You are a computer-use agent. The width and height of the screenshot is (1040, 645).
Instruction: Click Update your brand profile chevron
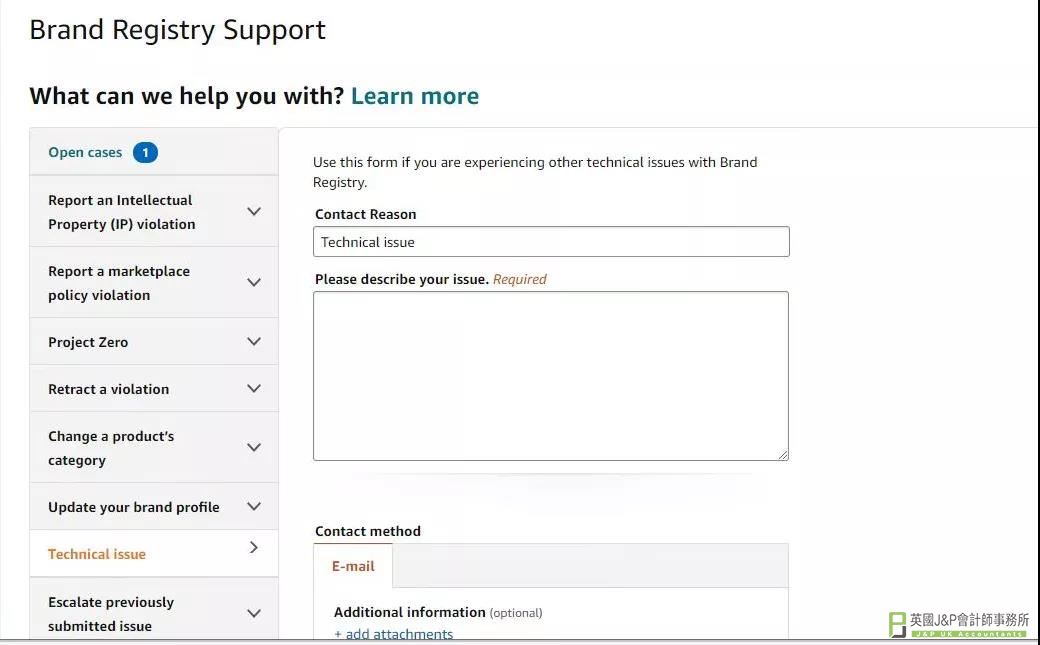pyautogui.click(x=254, y=507)
